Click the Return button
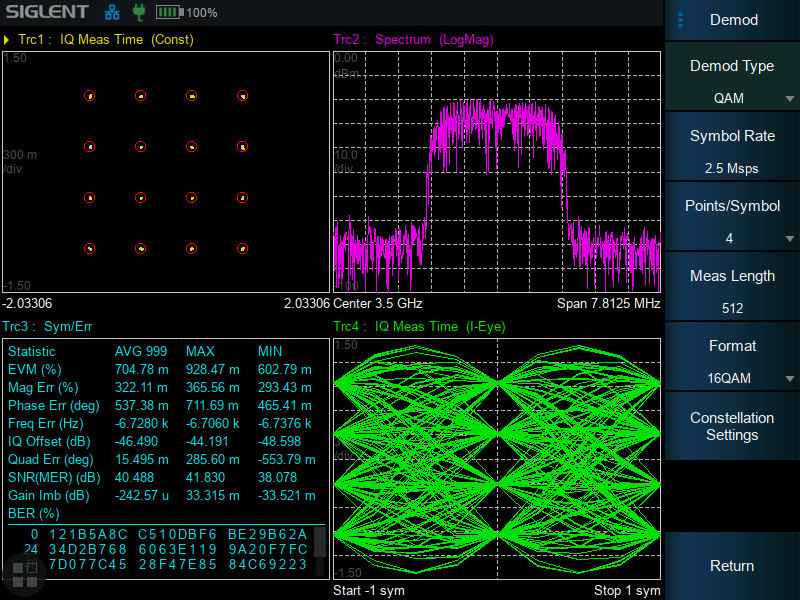This screenshot has width=800, height=600. 732,566
